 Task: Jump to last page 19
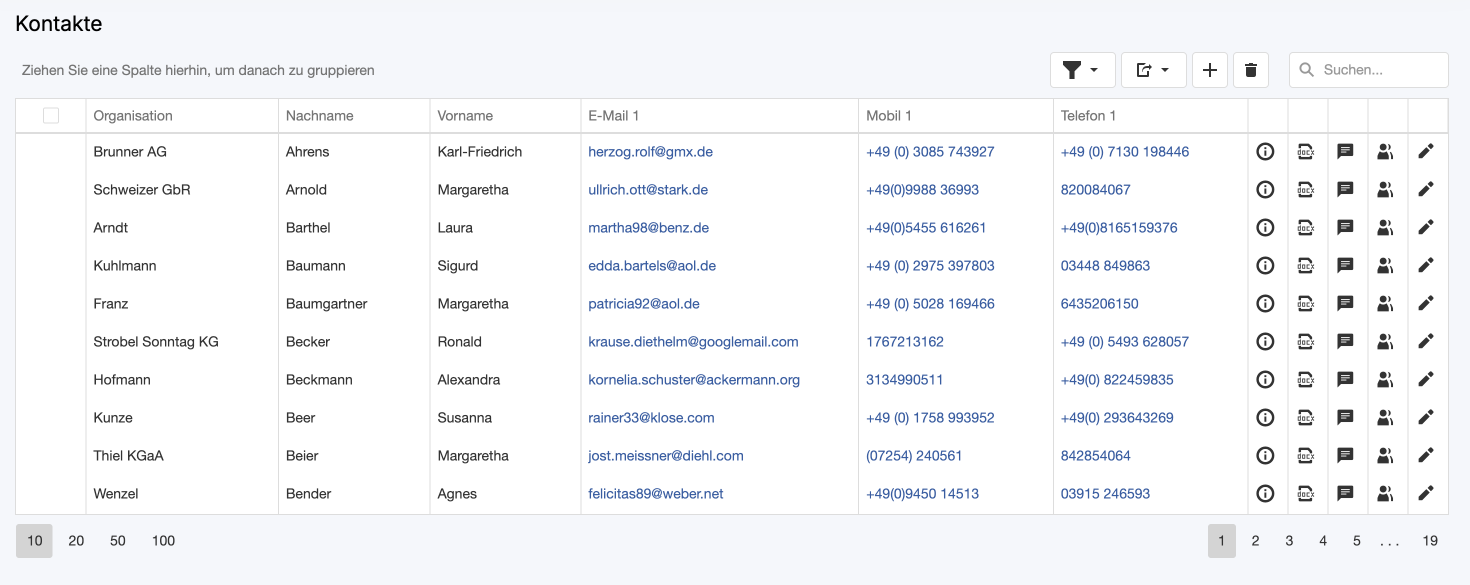[1430, 541]
